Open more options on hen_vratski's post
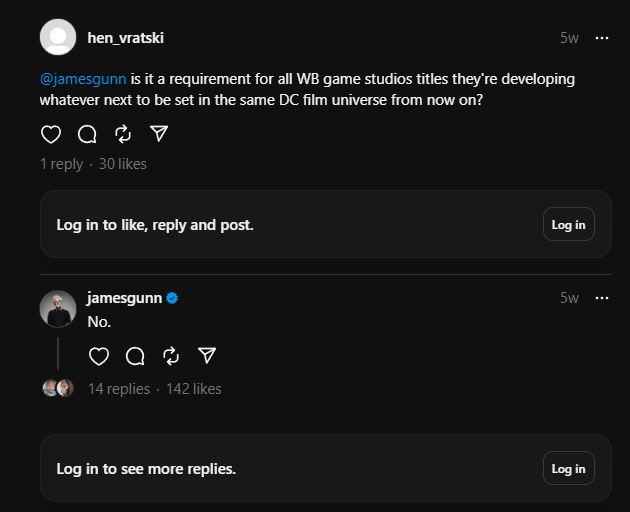This screenshot has height=512, width=630. pyautogui.click(x=601, y=38)
